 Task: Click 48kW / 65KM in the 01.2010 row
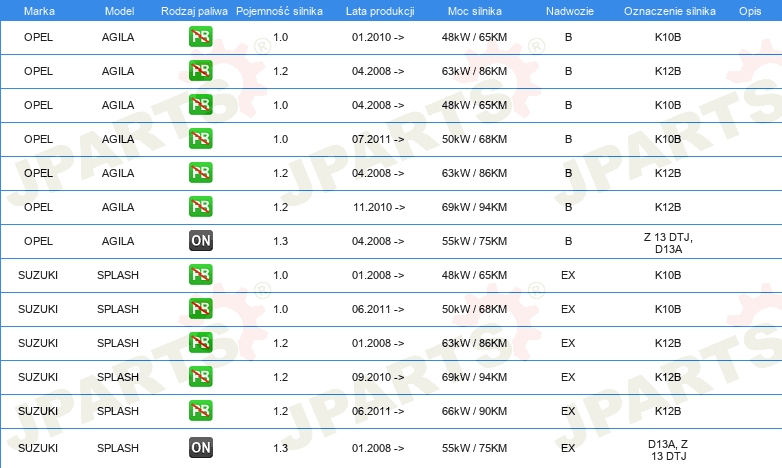pyautogui.click(x=474, y=37)
